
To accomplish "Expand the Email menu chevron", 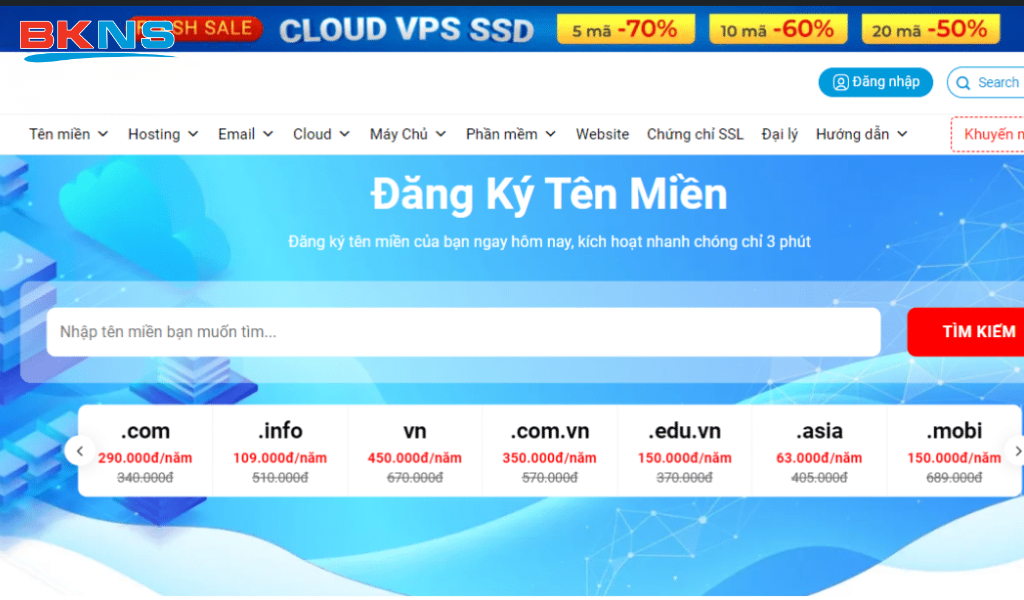I will click(268, 134).
